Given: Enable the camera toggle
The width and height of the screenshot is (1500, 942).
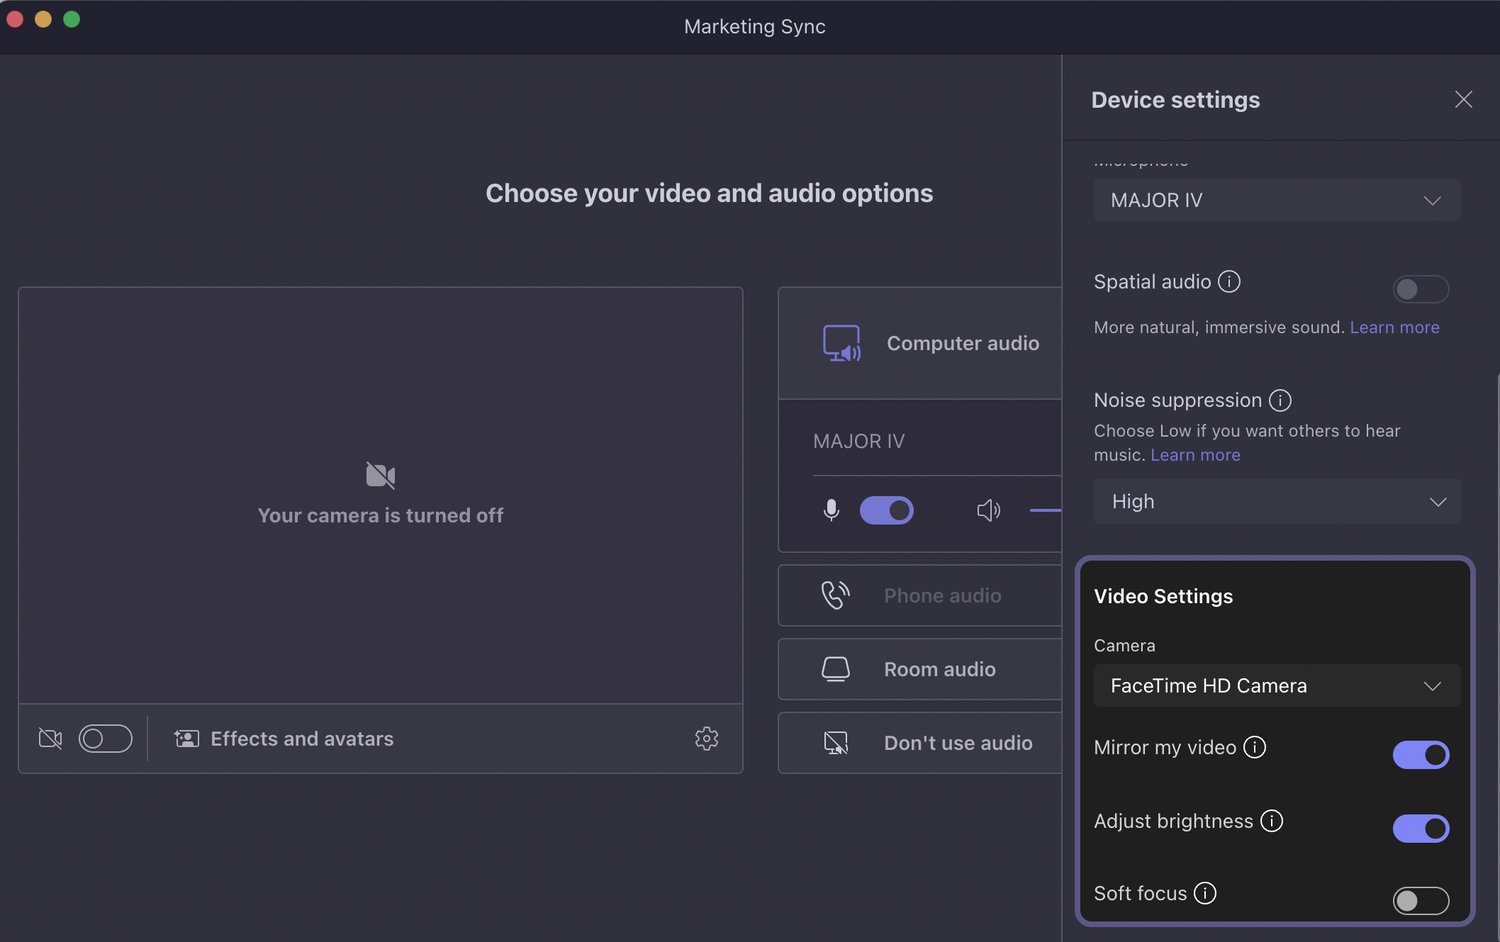Looking at the screenshot, I should click(x=105, y=738).
